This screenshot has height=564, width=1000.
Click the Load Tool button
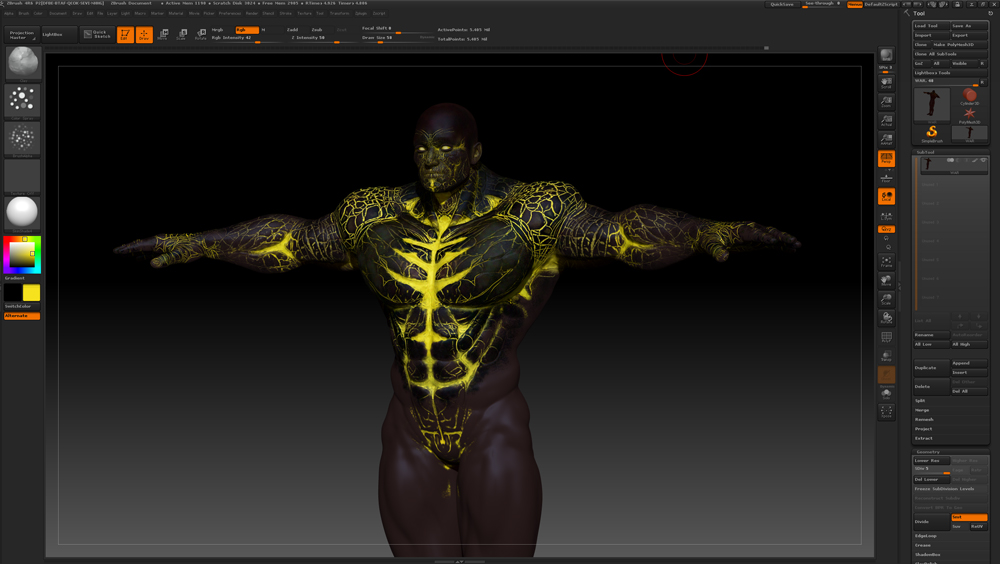click(930, 26)
